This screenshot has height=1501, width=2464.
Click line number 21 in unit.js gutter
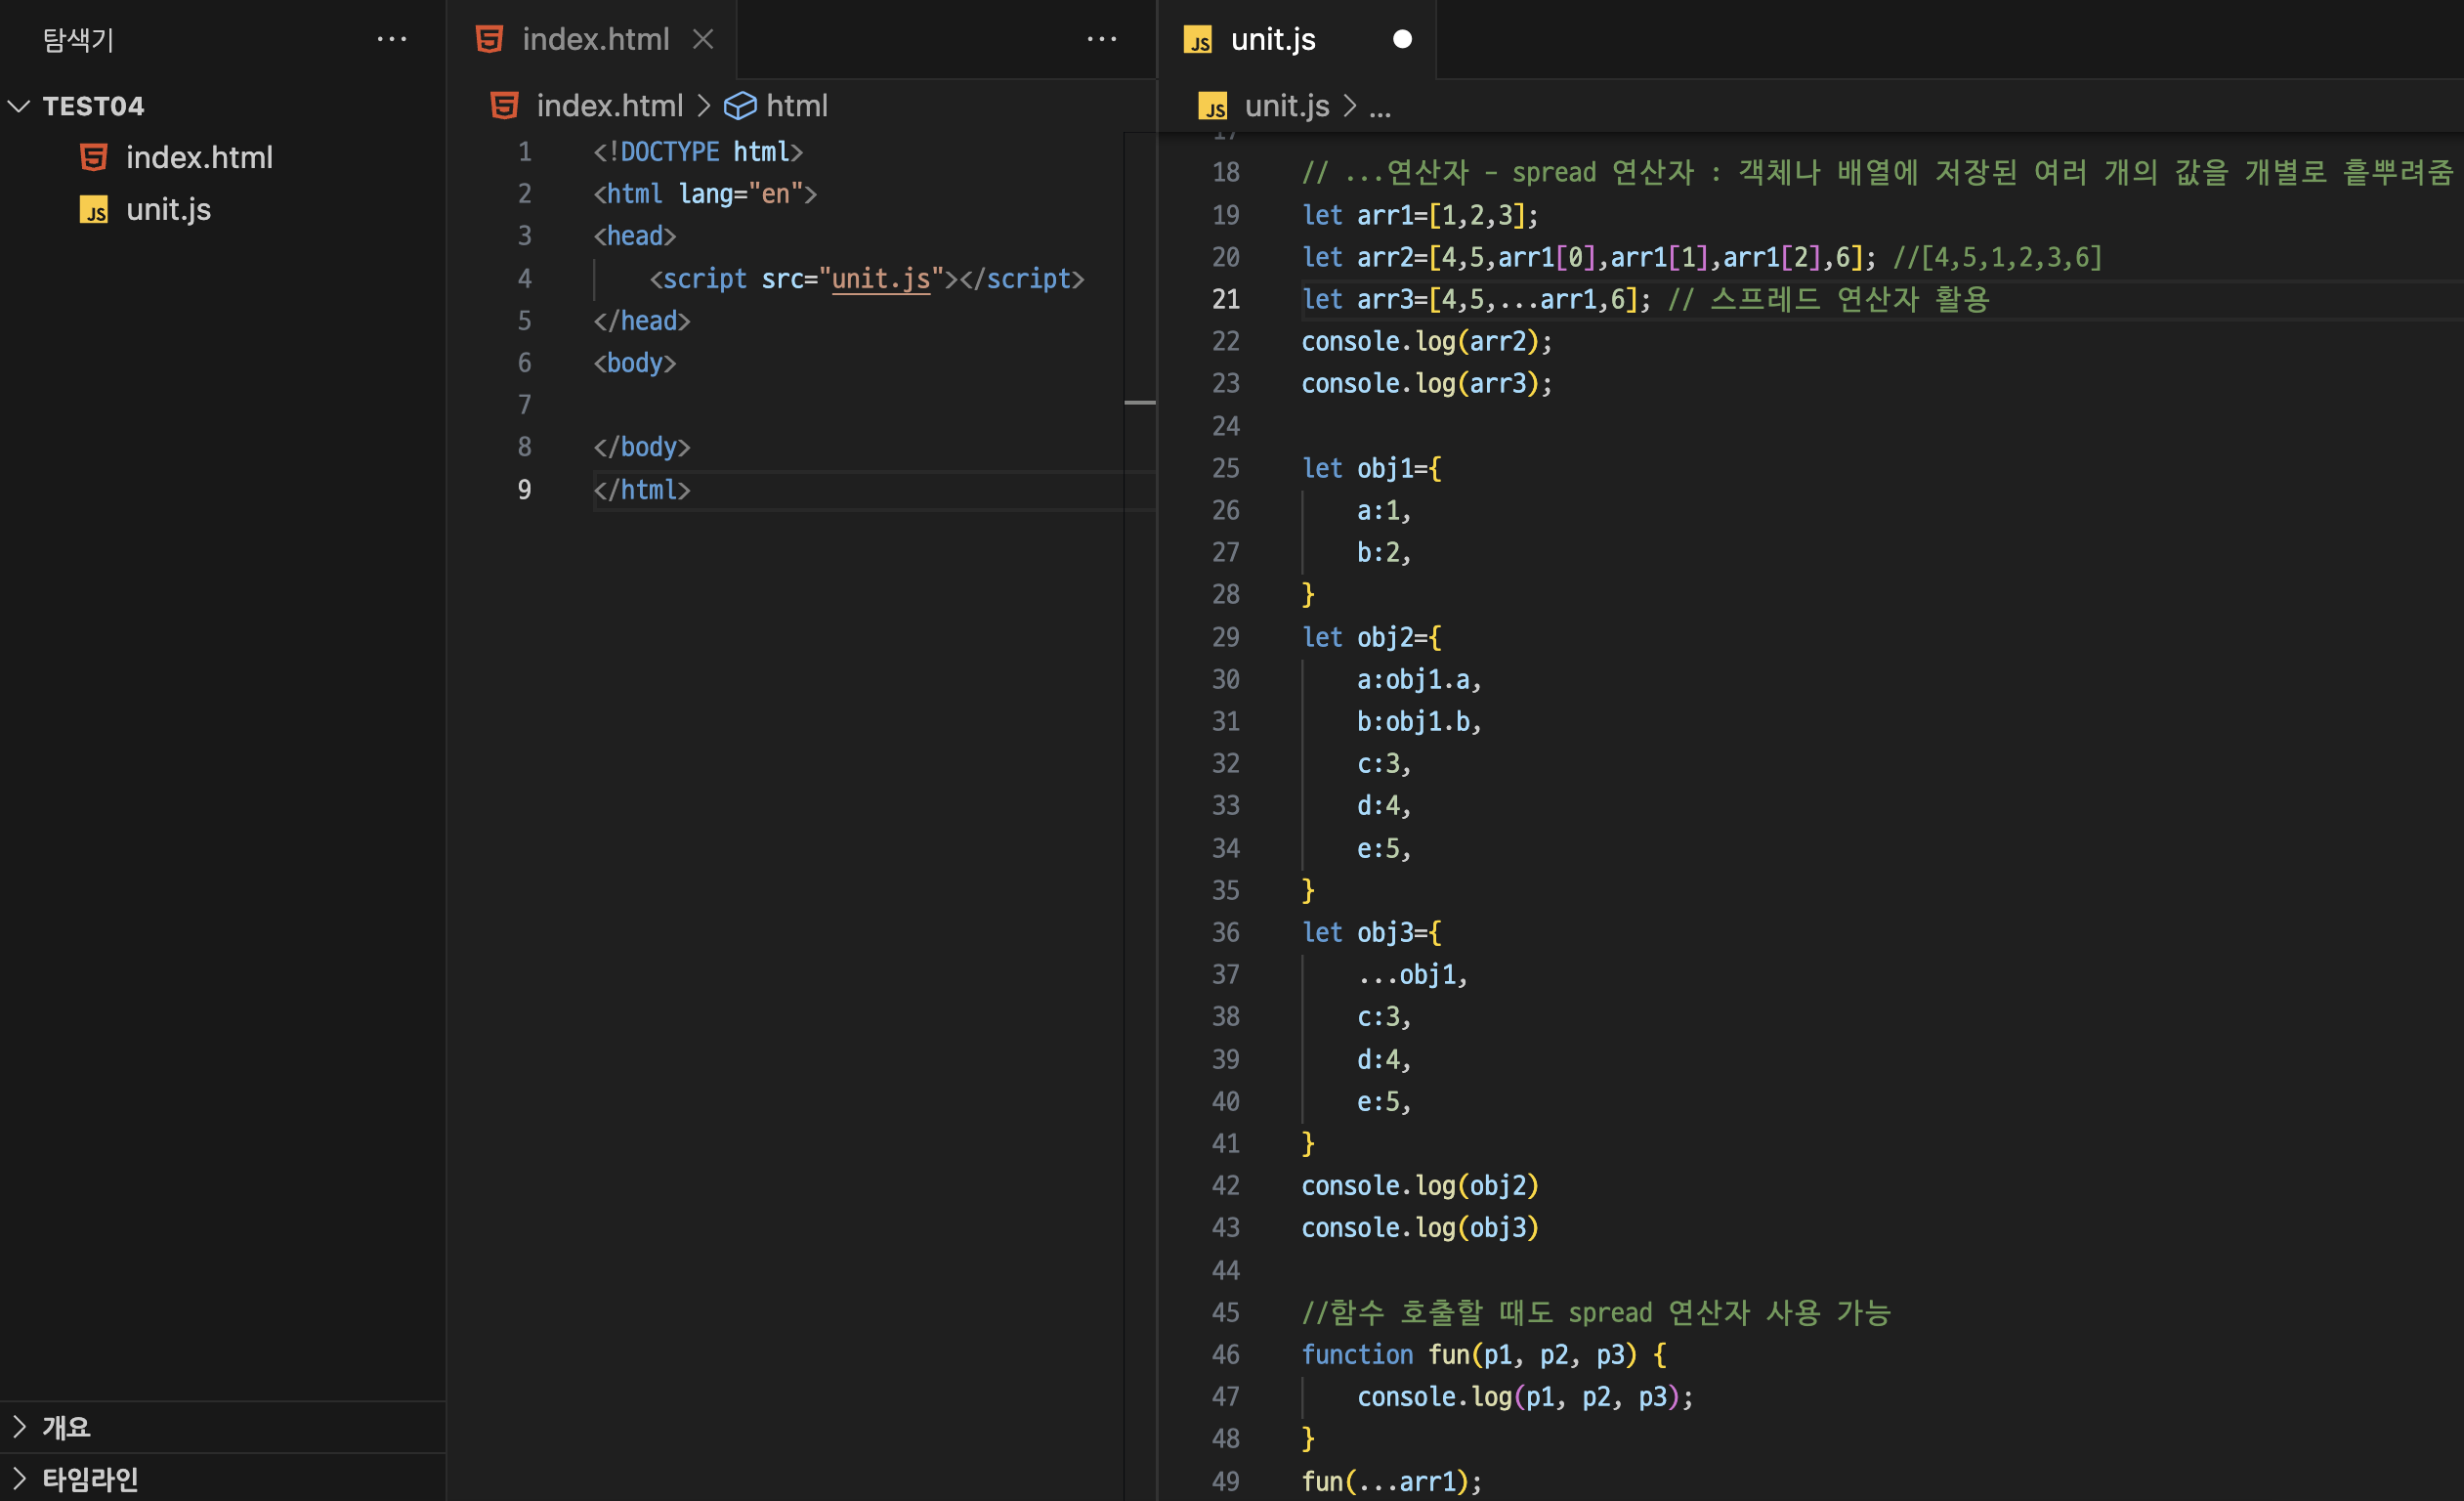1226,299
